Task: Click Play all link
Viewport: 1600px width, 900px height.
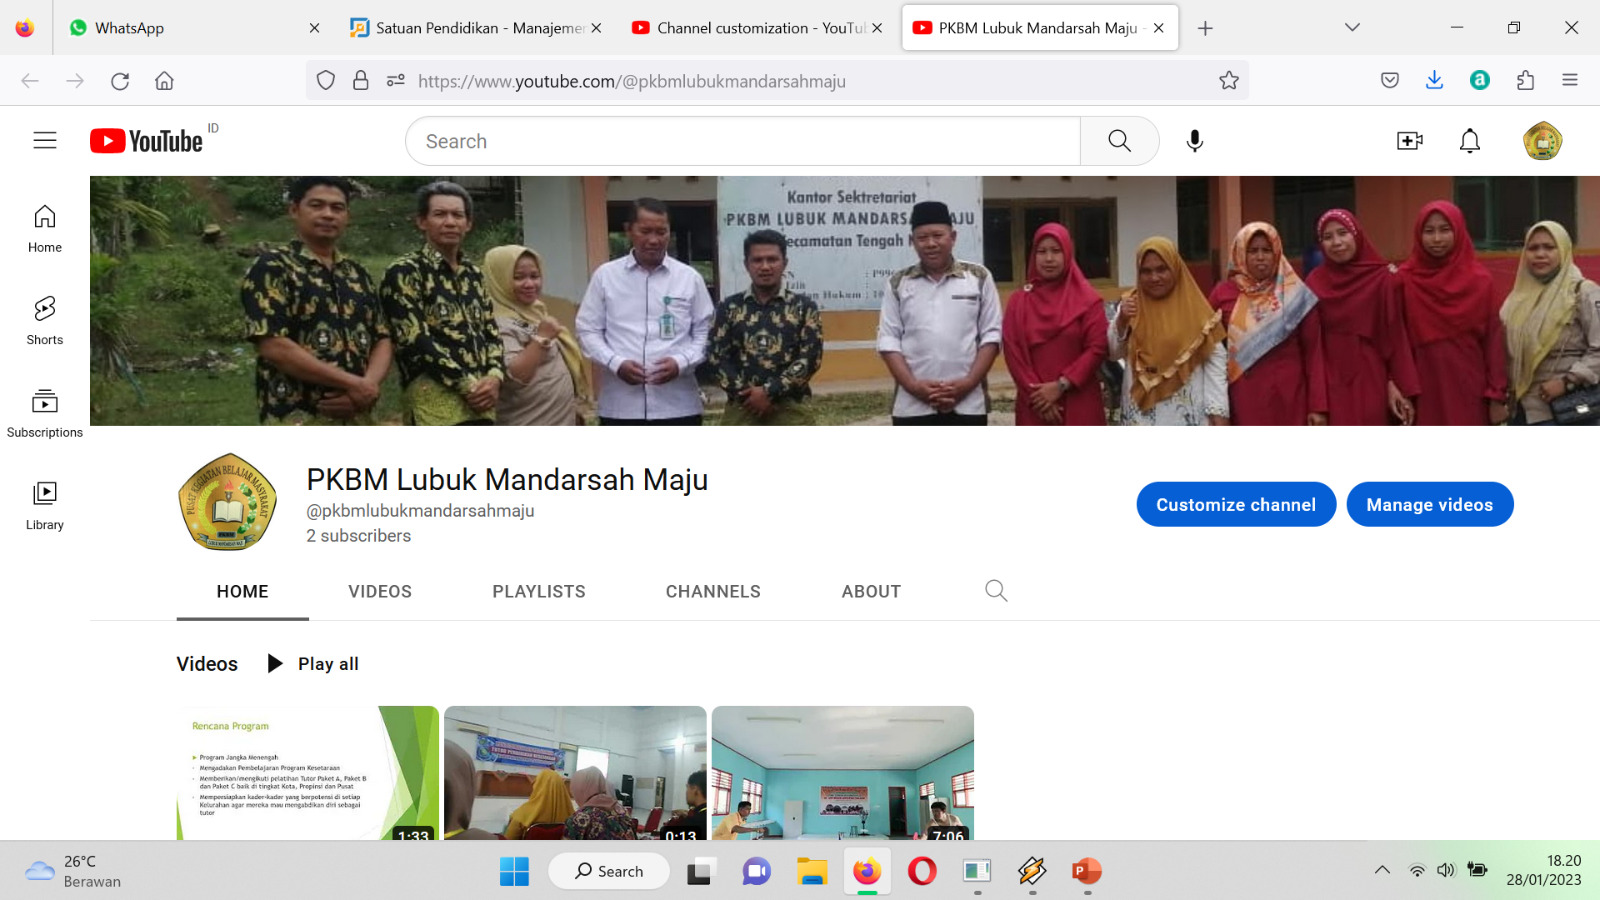Action: tap(314, 663)
